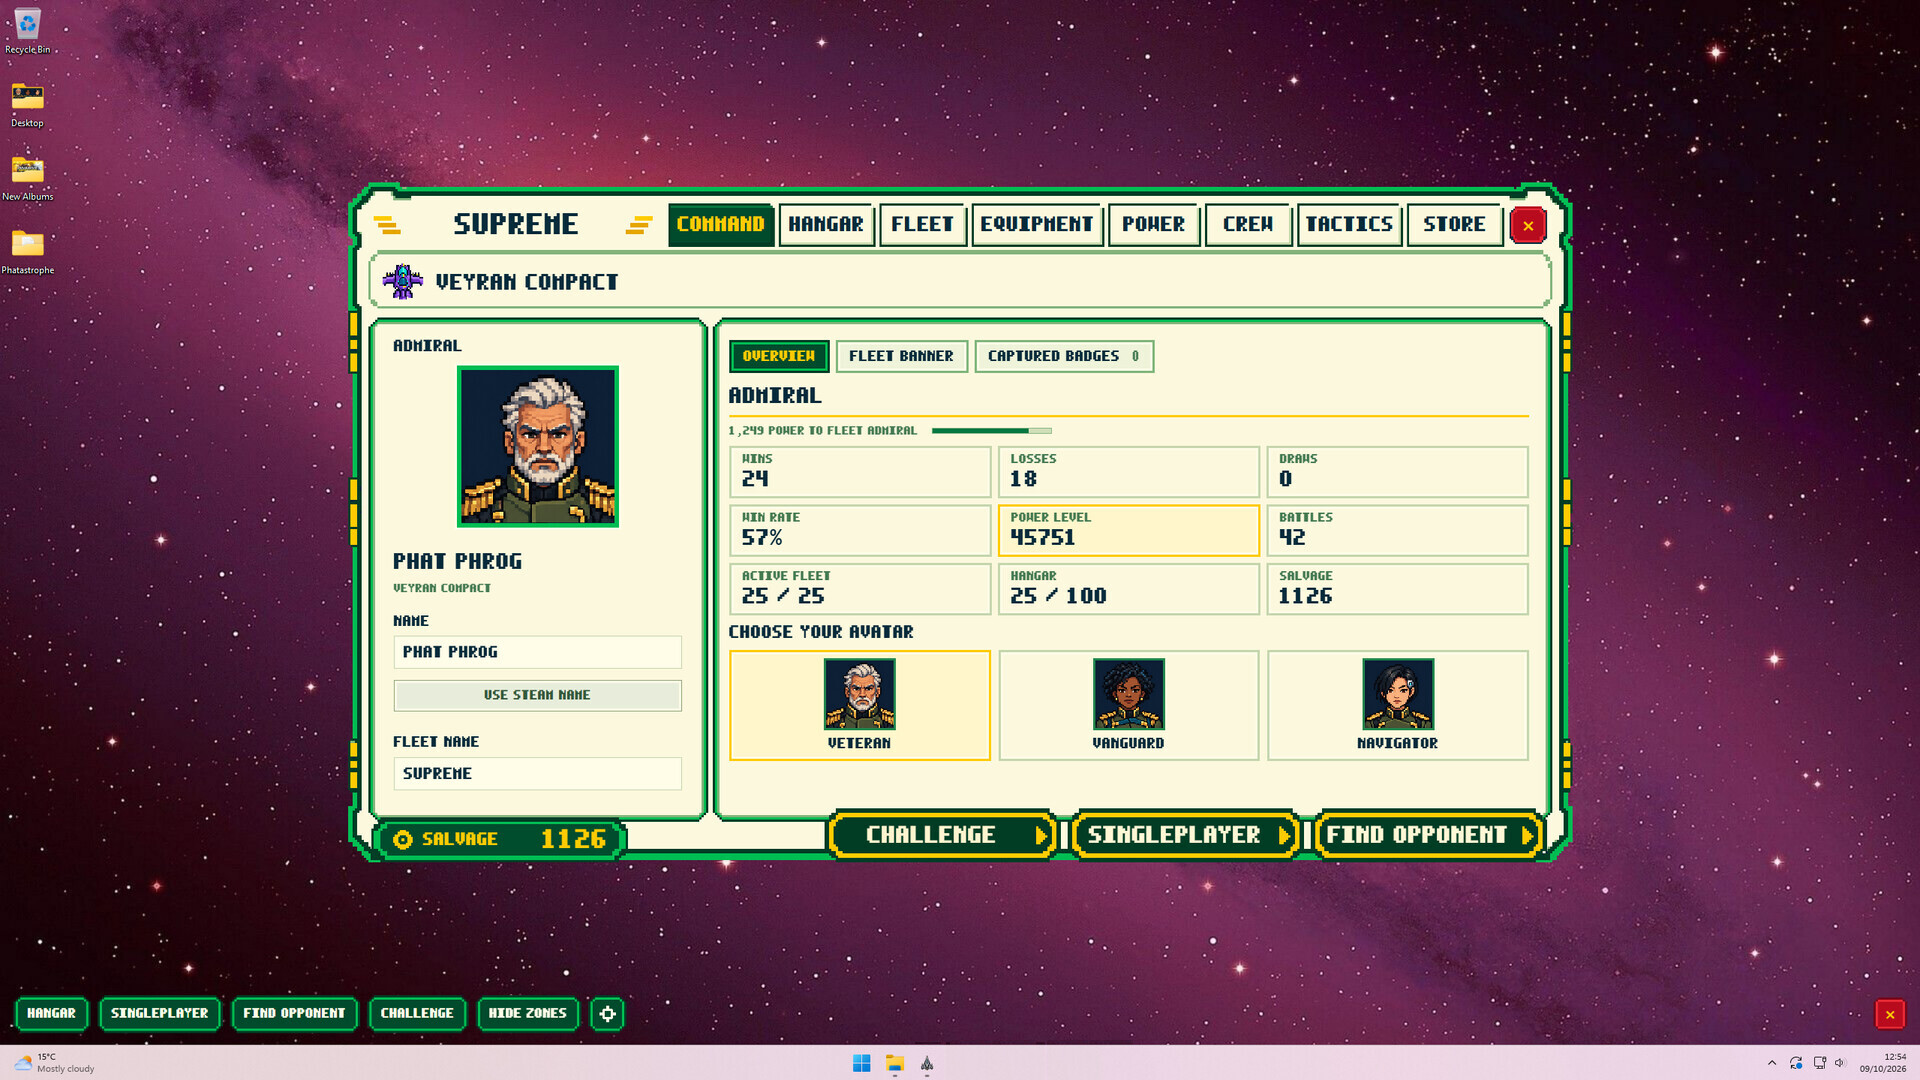This screenshot has height=1080, width=1920.
Task: Click the Veyran Compact faction ship icon
Action: [x=402, y=282]
